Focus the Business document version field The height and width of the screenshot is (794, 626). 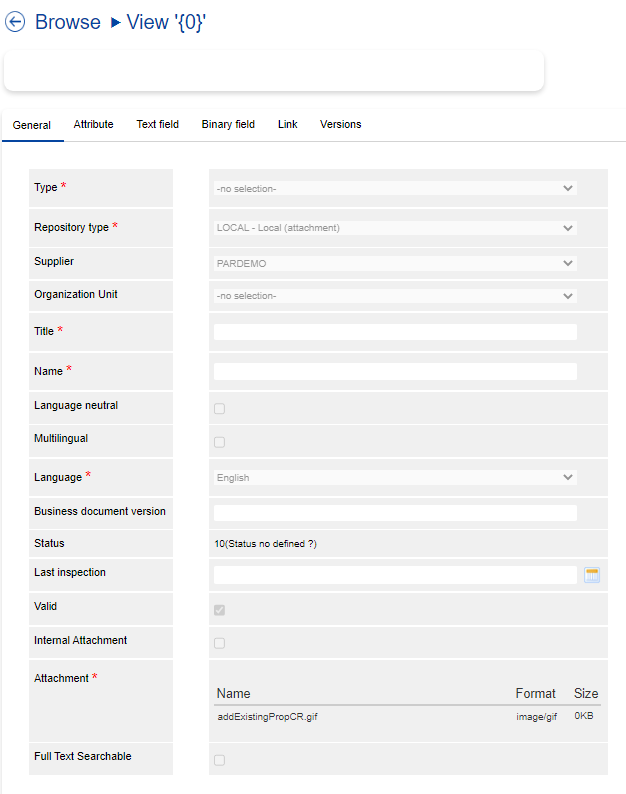point(395,513)
